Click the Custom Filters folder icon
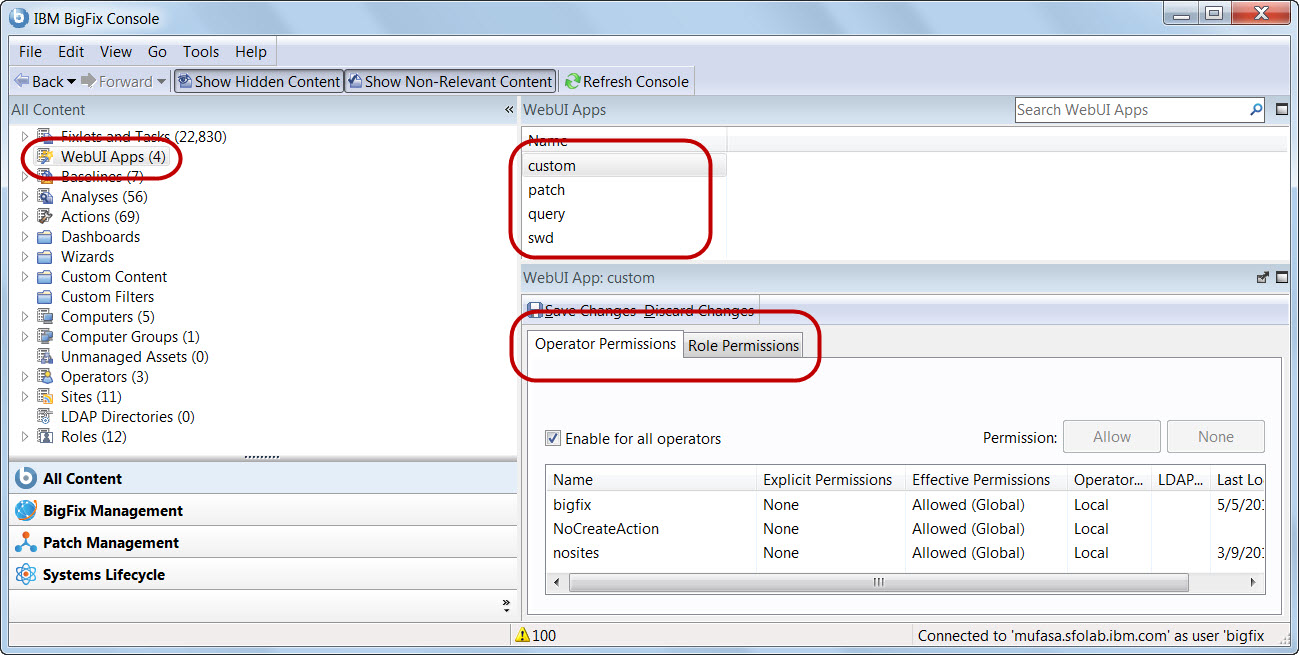The height and width of the screenshot is (655, 1299). 44,297
